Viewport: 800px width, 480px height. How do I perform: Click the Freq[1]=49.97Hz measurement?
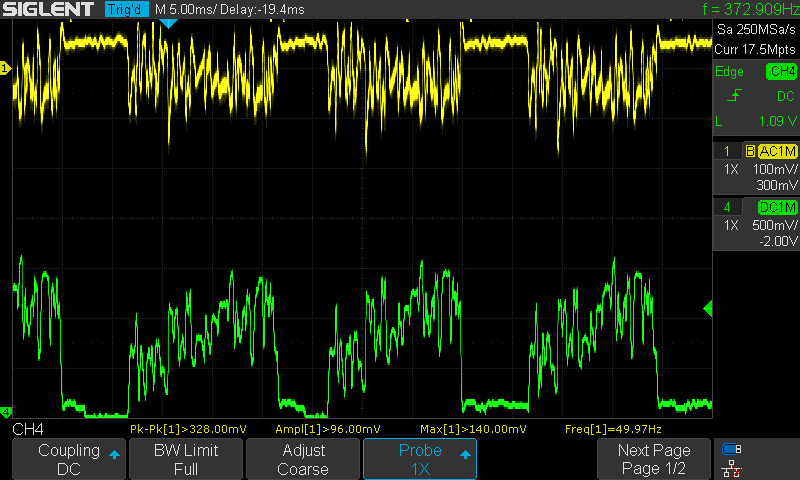613,429
